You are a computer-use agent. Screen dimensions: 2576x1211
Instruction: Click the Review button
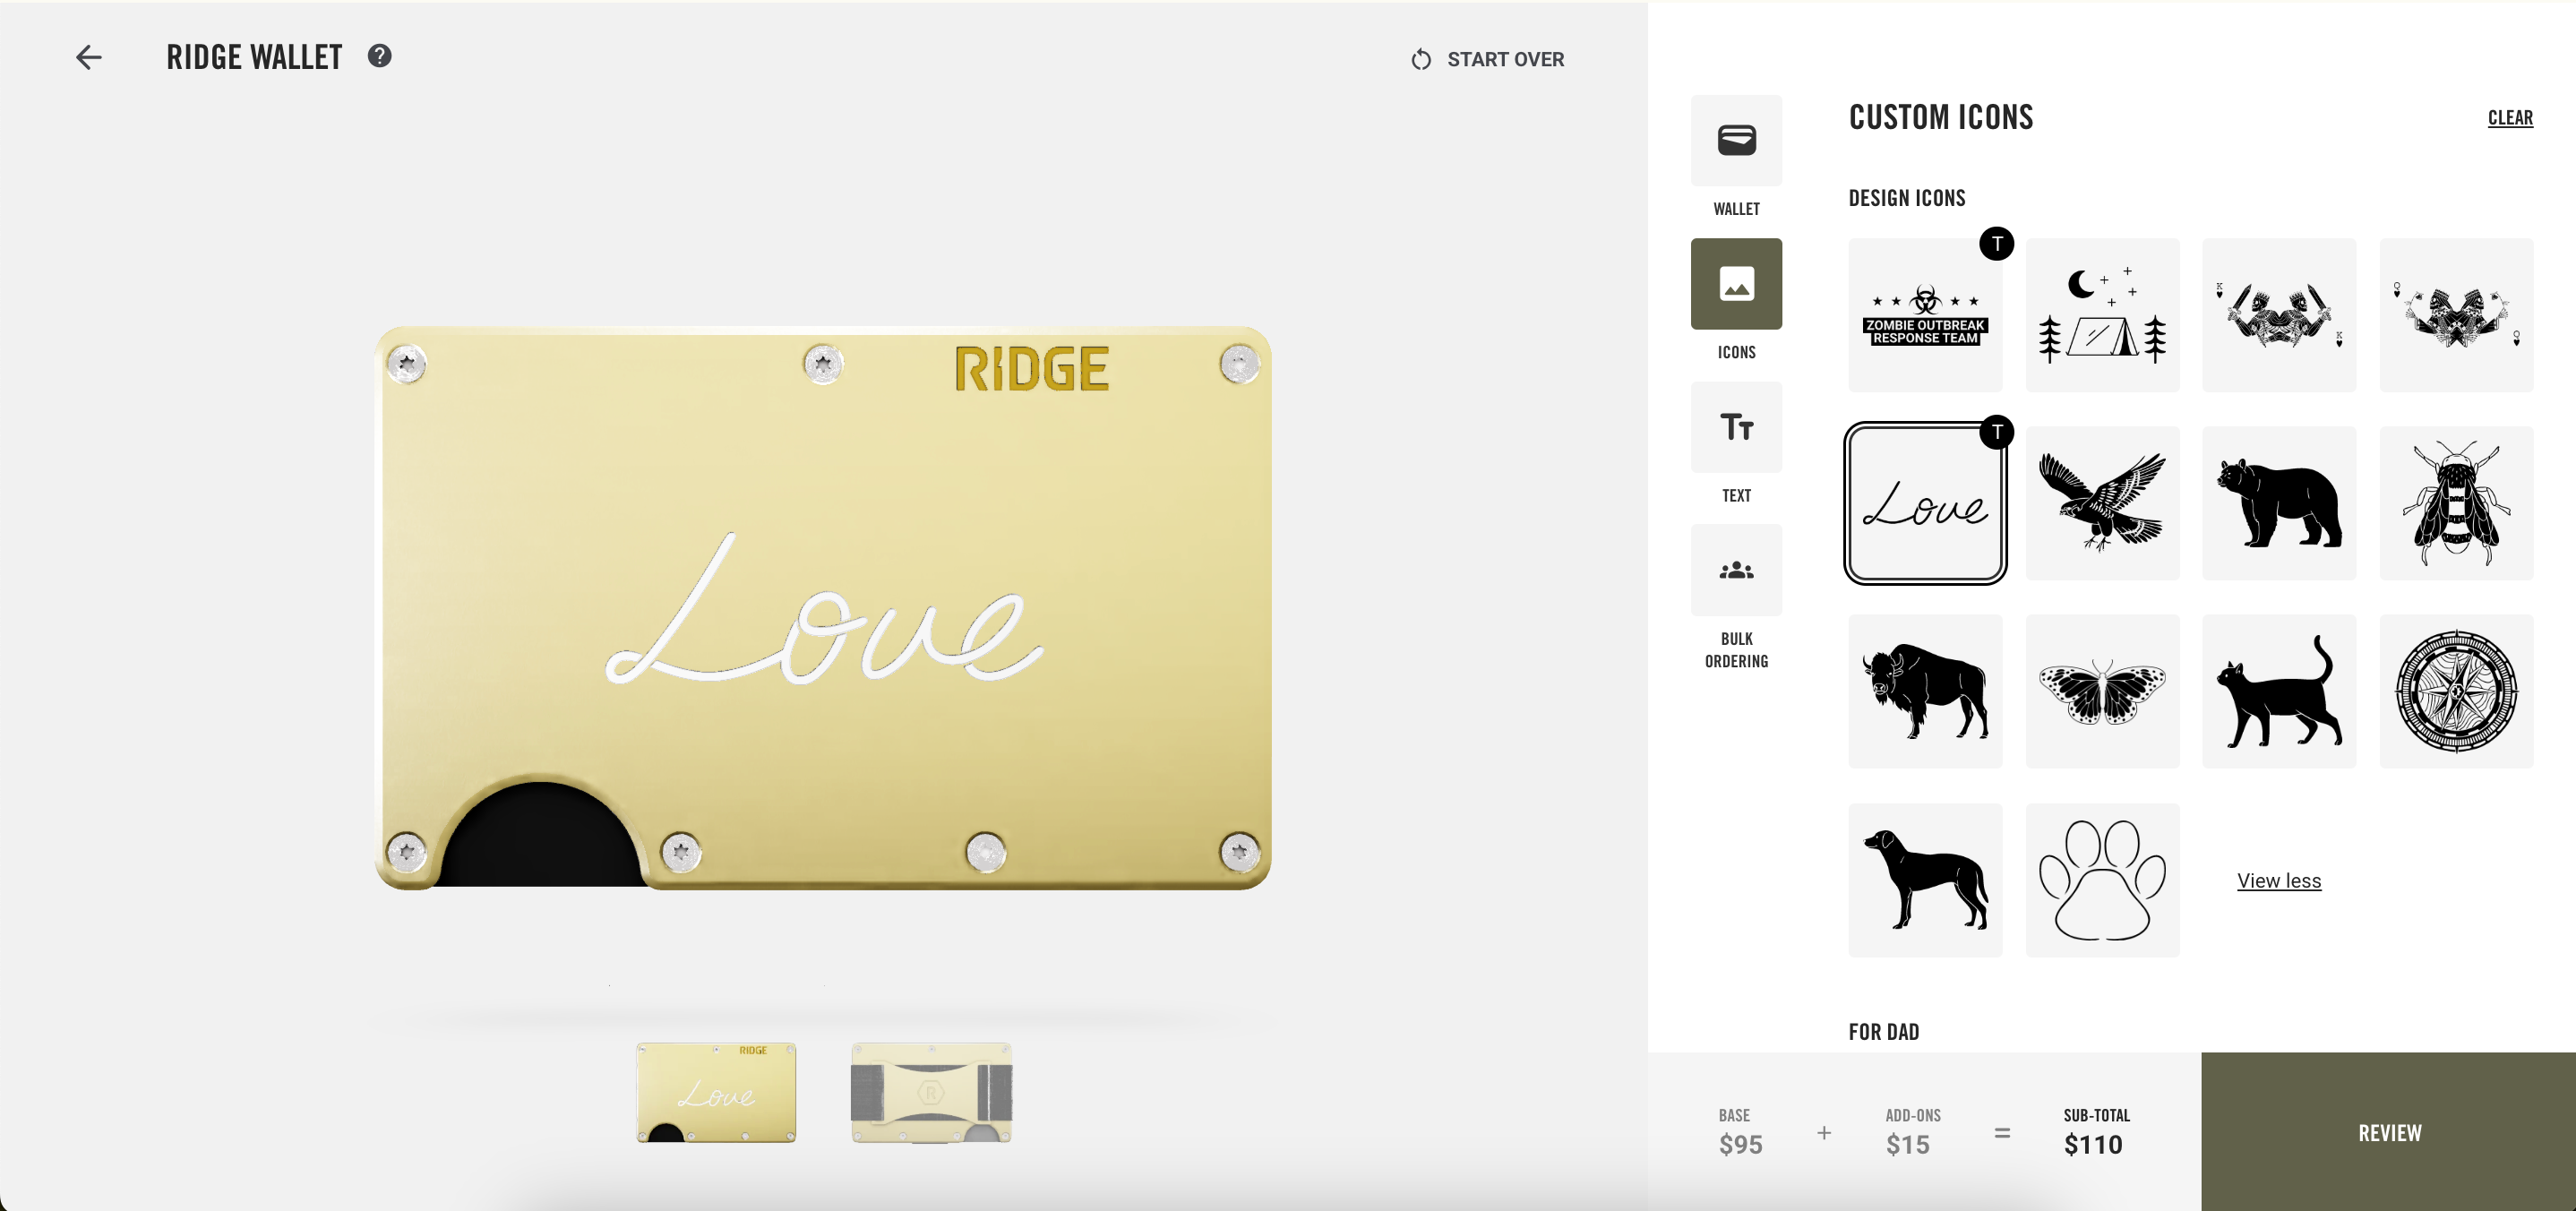tap(2388, 1132)
